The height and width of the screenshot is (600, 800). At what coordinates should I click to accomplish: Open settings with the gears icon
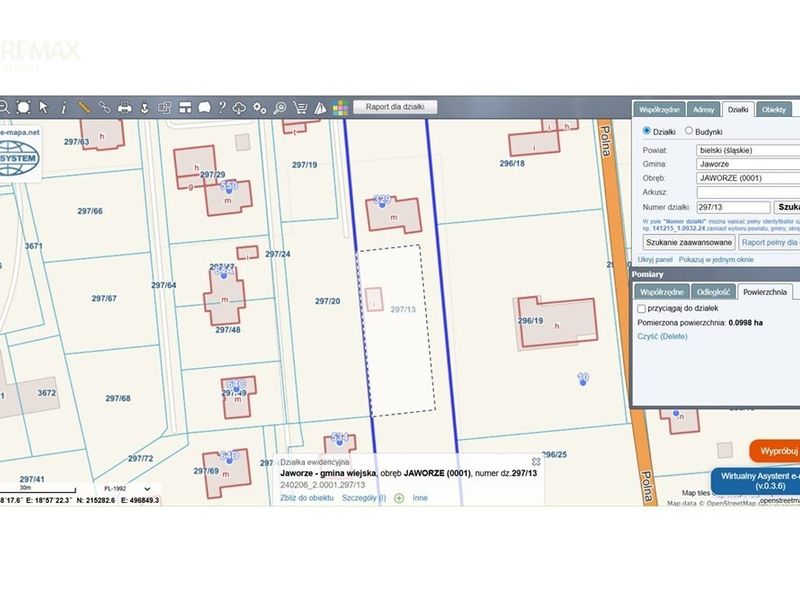tap(260, 108)
